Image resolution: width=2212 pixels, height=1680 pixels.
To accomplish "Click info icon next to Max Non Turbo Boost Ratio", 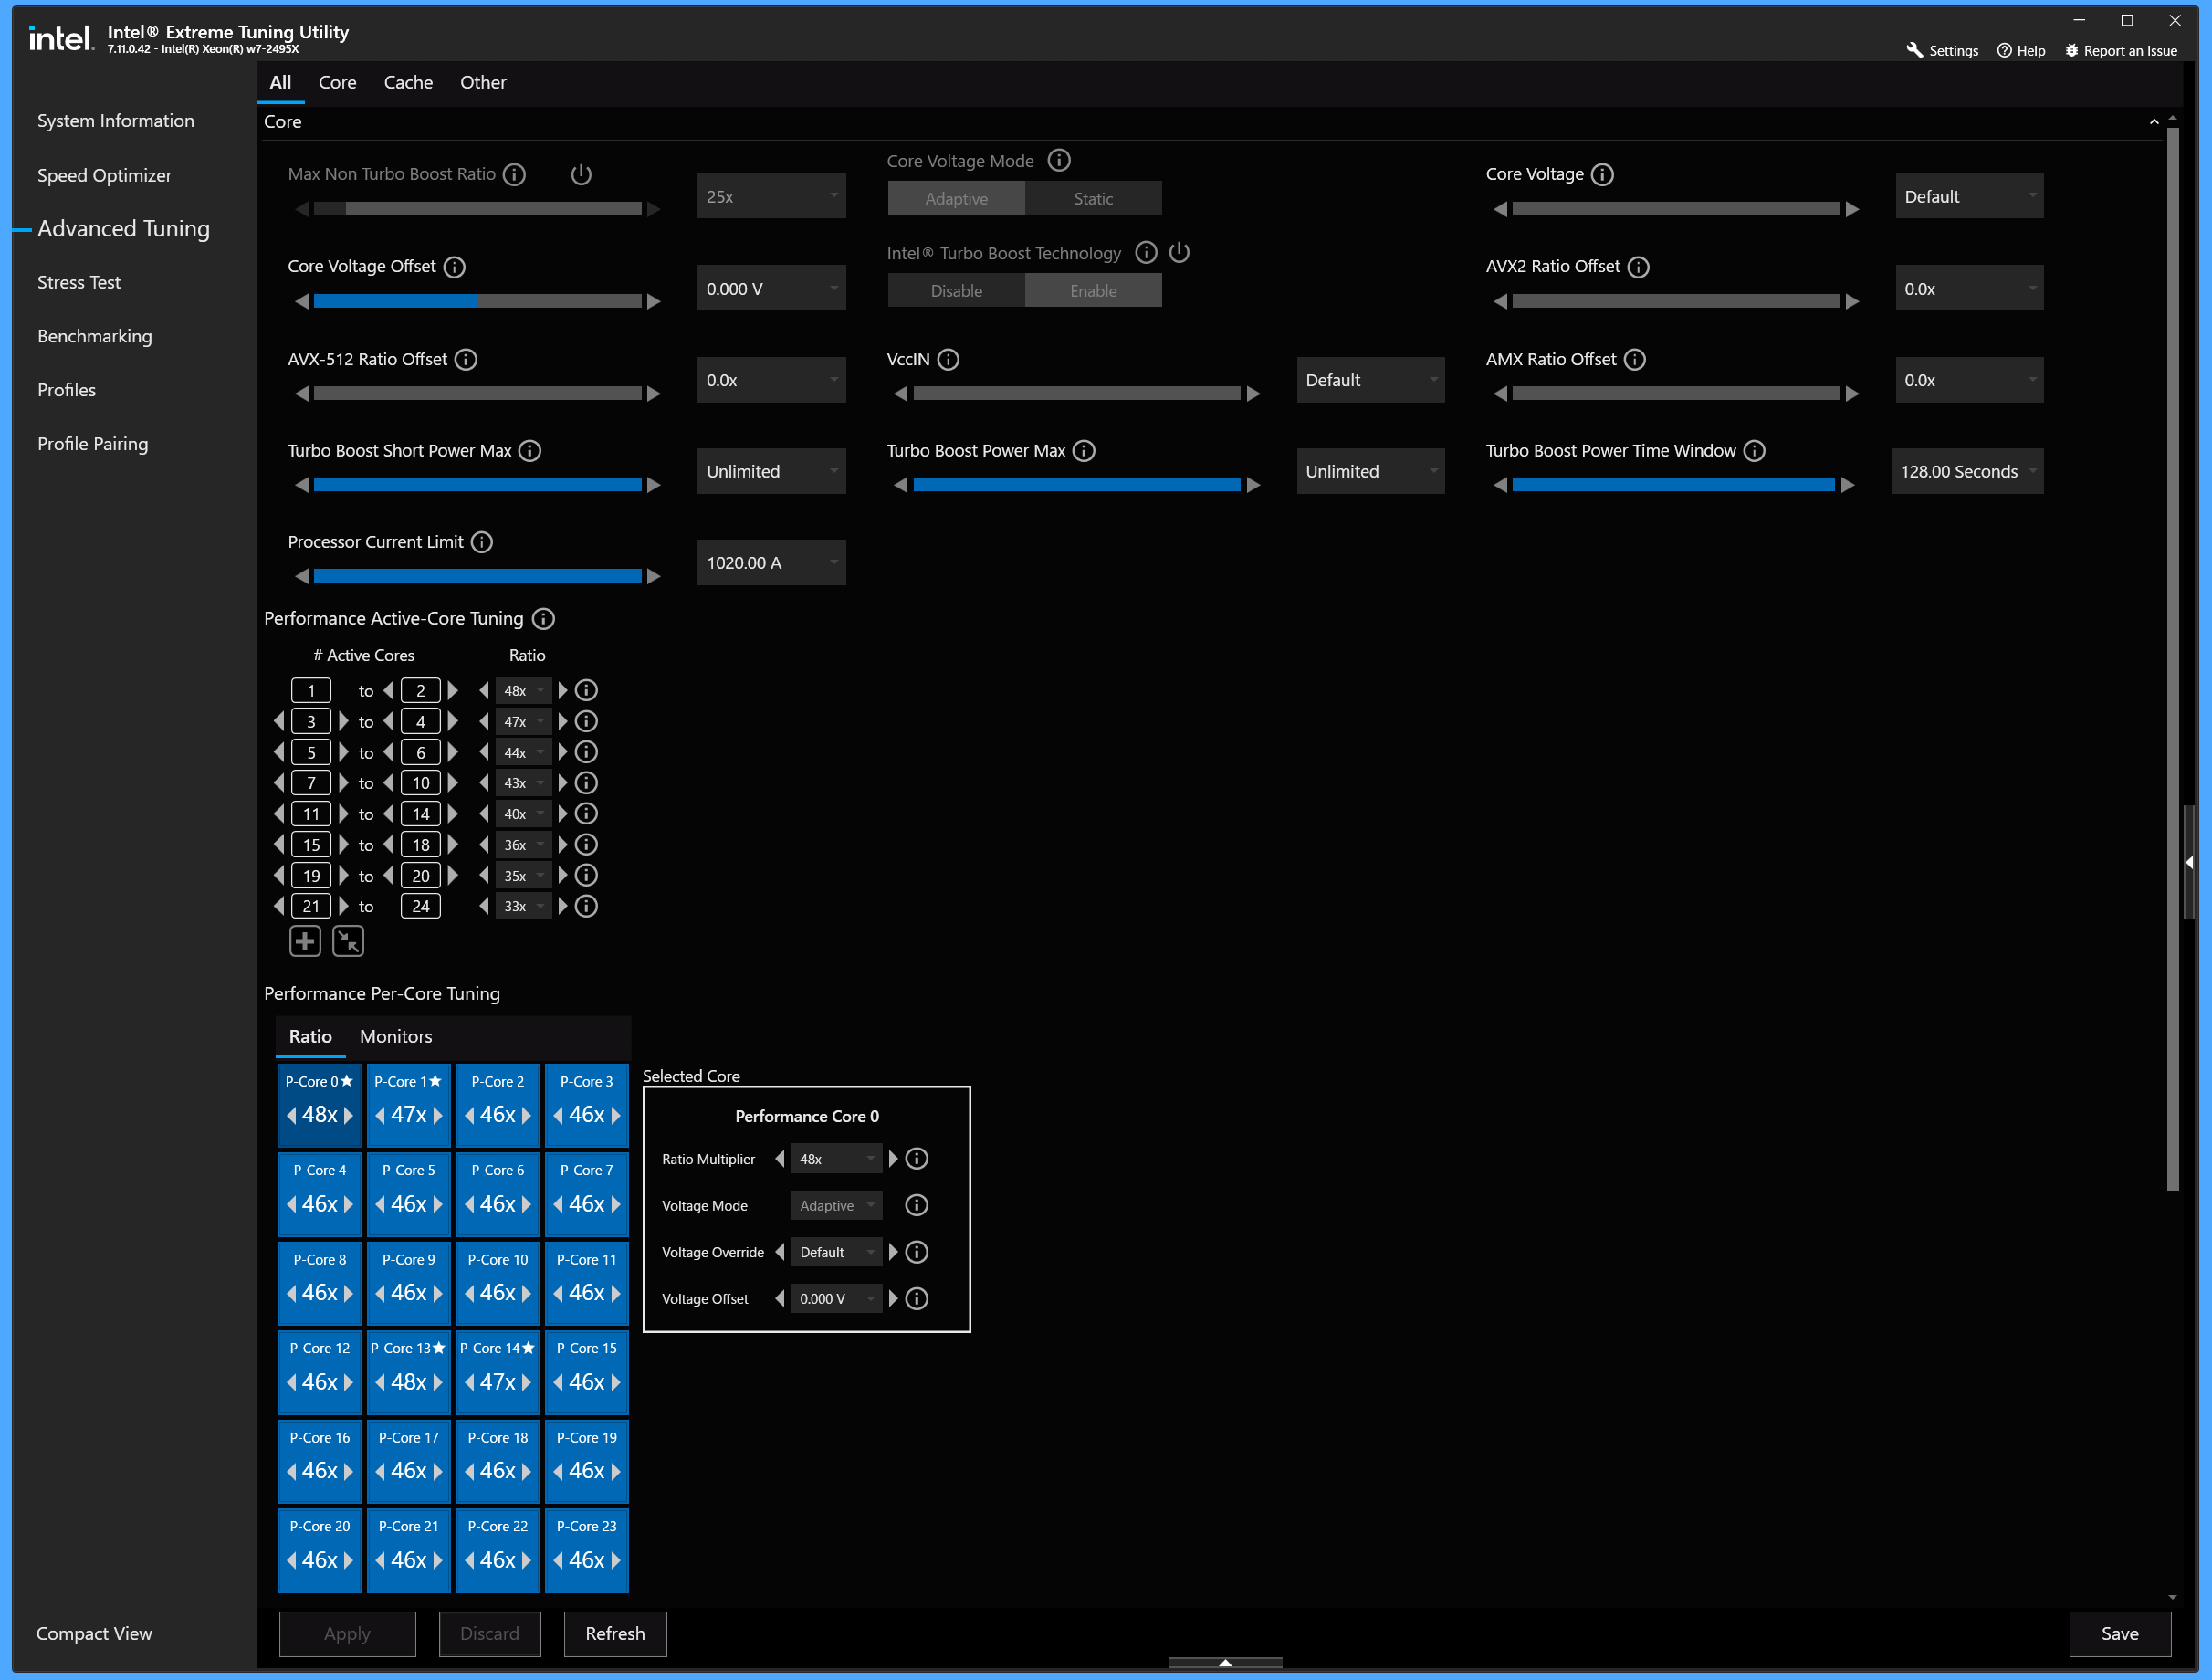I will tap(514, 174).
